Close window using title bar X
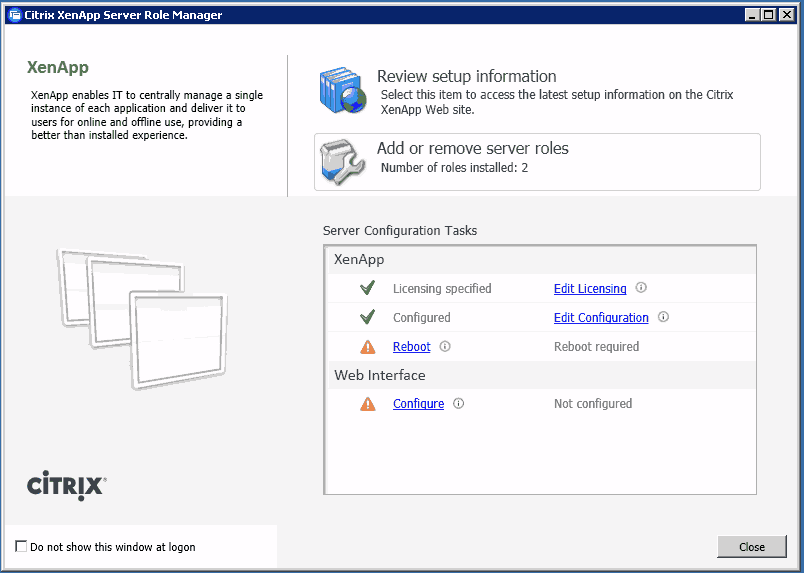The image size is (804, 573). pos(786,15)
